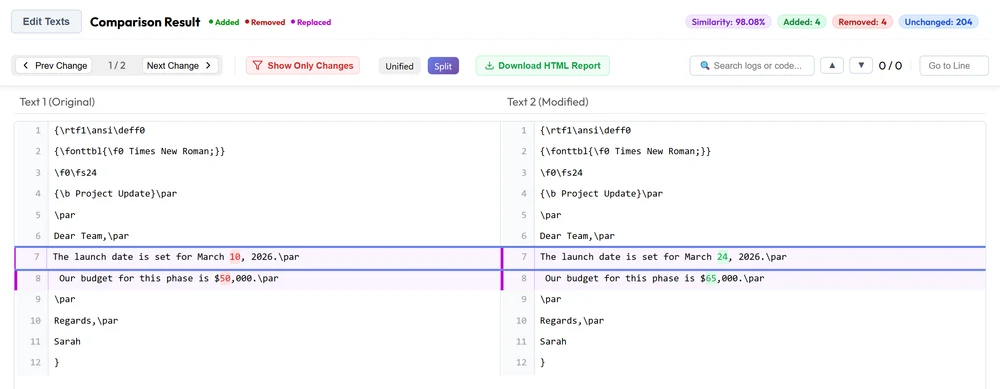Click the highlighted 10 in original text
1000x389 pixels.
click(235, 257)
